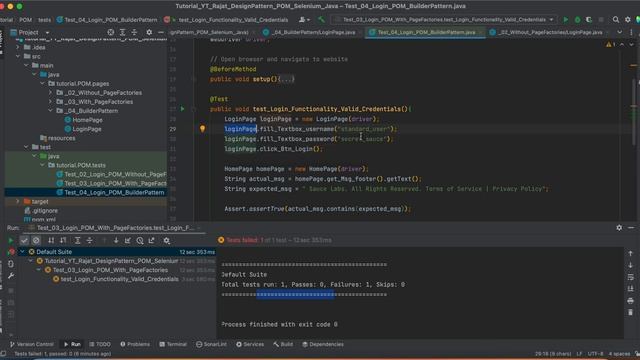Screen dimensions: 640x360
Task: Toggle soft-wrap in the console output
Action: click(x=631, y=277)
